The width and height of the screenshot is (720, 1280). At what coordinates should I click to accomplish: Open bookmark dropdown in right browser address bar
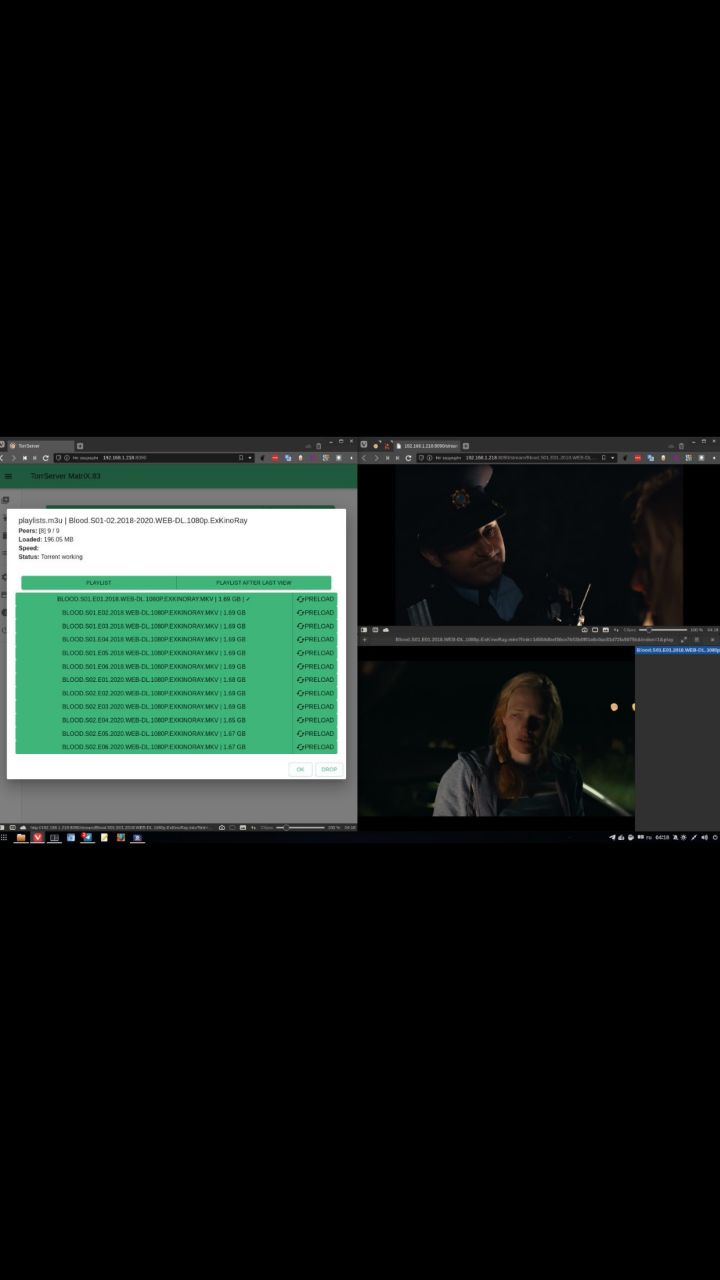point(613,458)
